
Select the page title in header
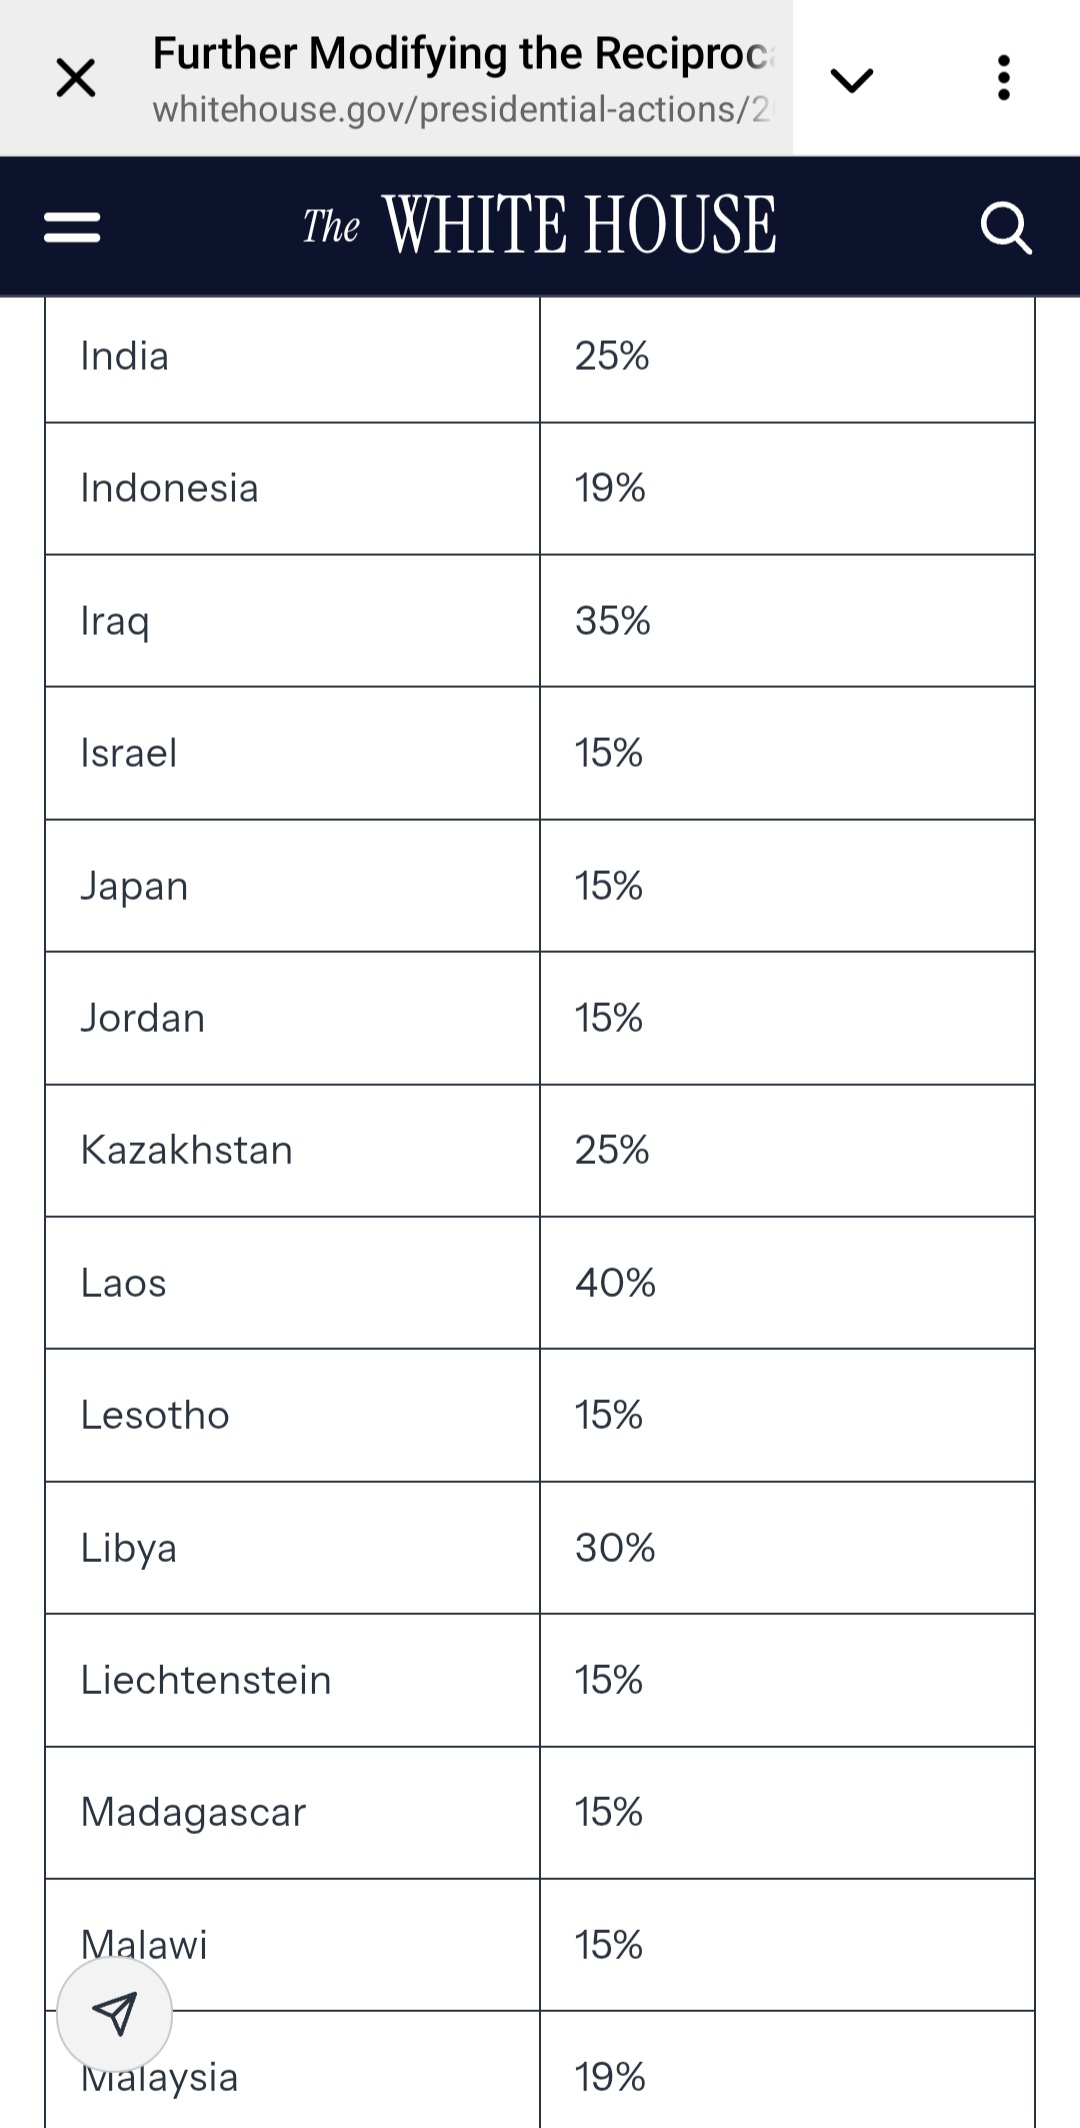(x=462, y=54)
